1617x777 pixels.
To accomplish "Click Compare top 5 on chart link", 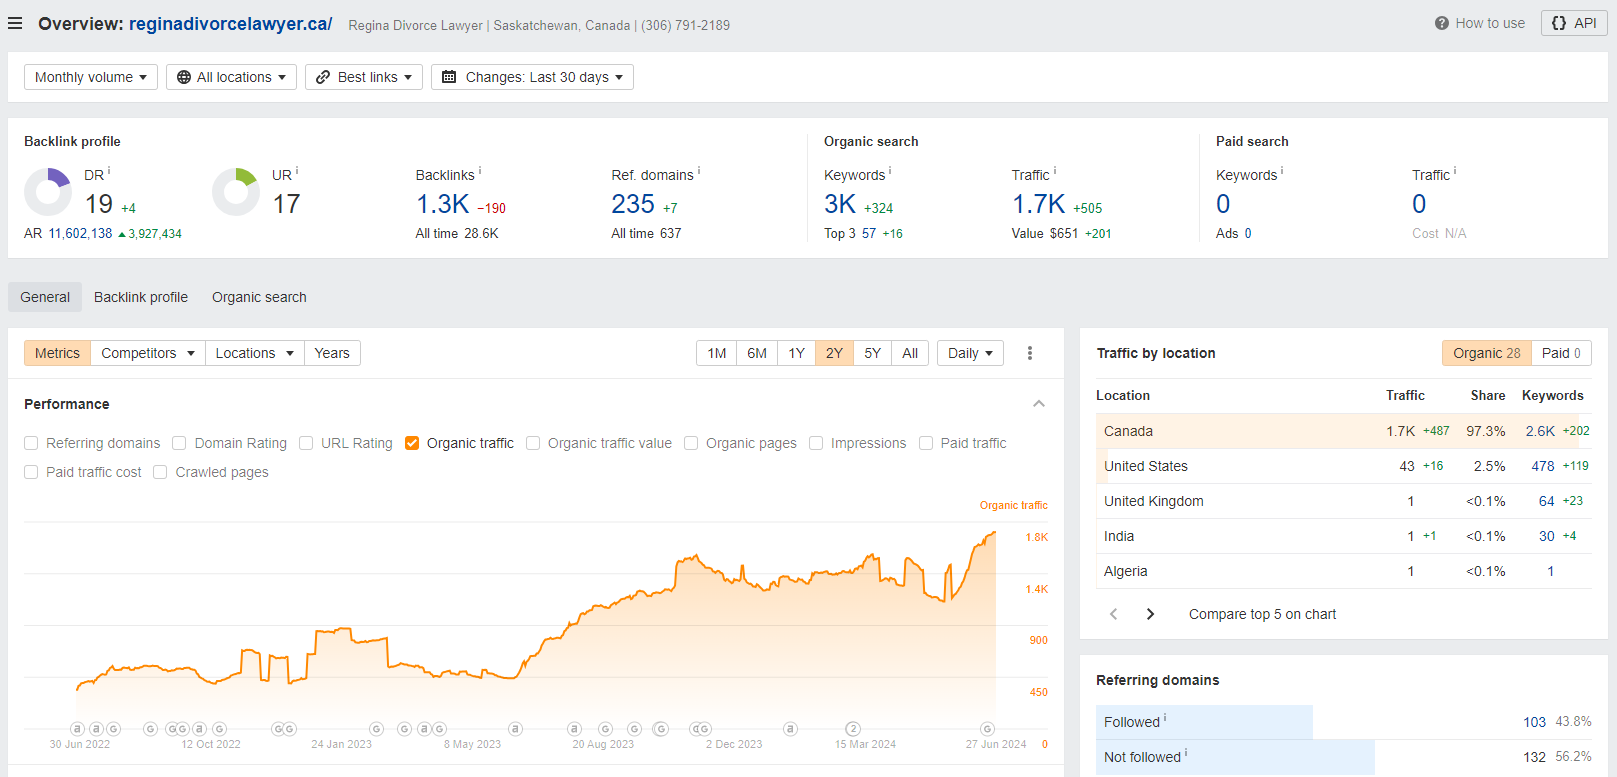I will pyautogui.click(x=1262, y=614).
